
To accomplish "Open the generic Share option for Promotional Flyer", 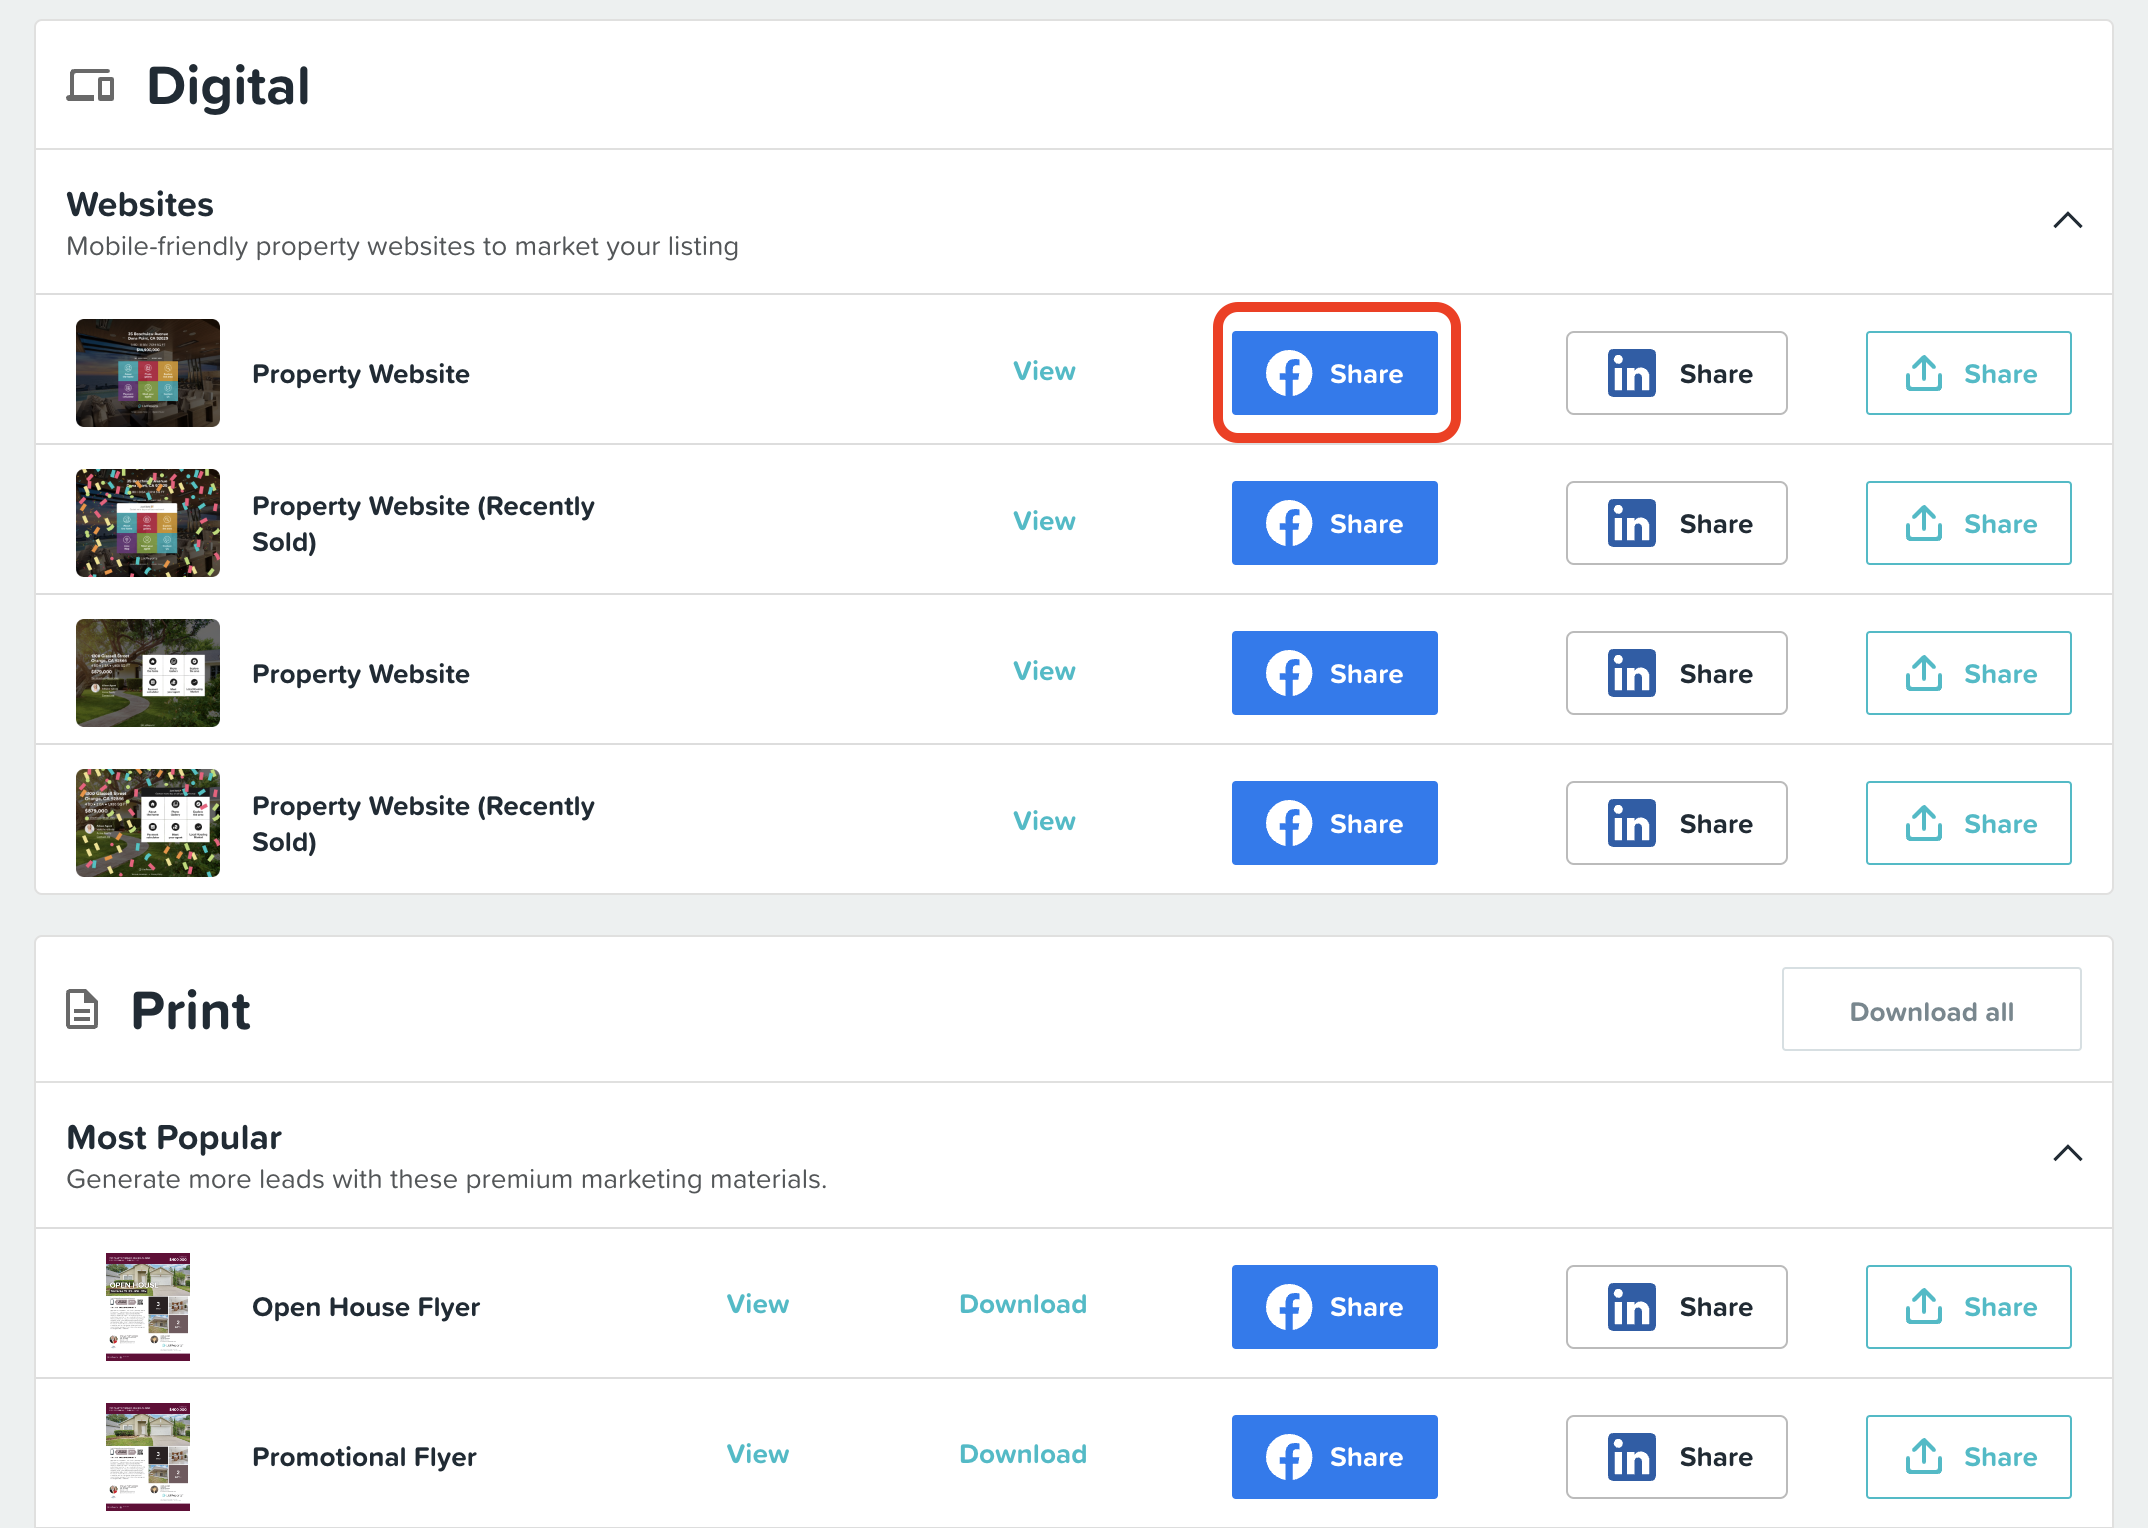I will point(1967,1457).
